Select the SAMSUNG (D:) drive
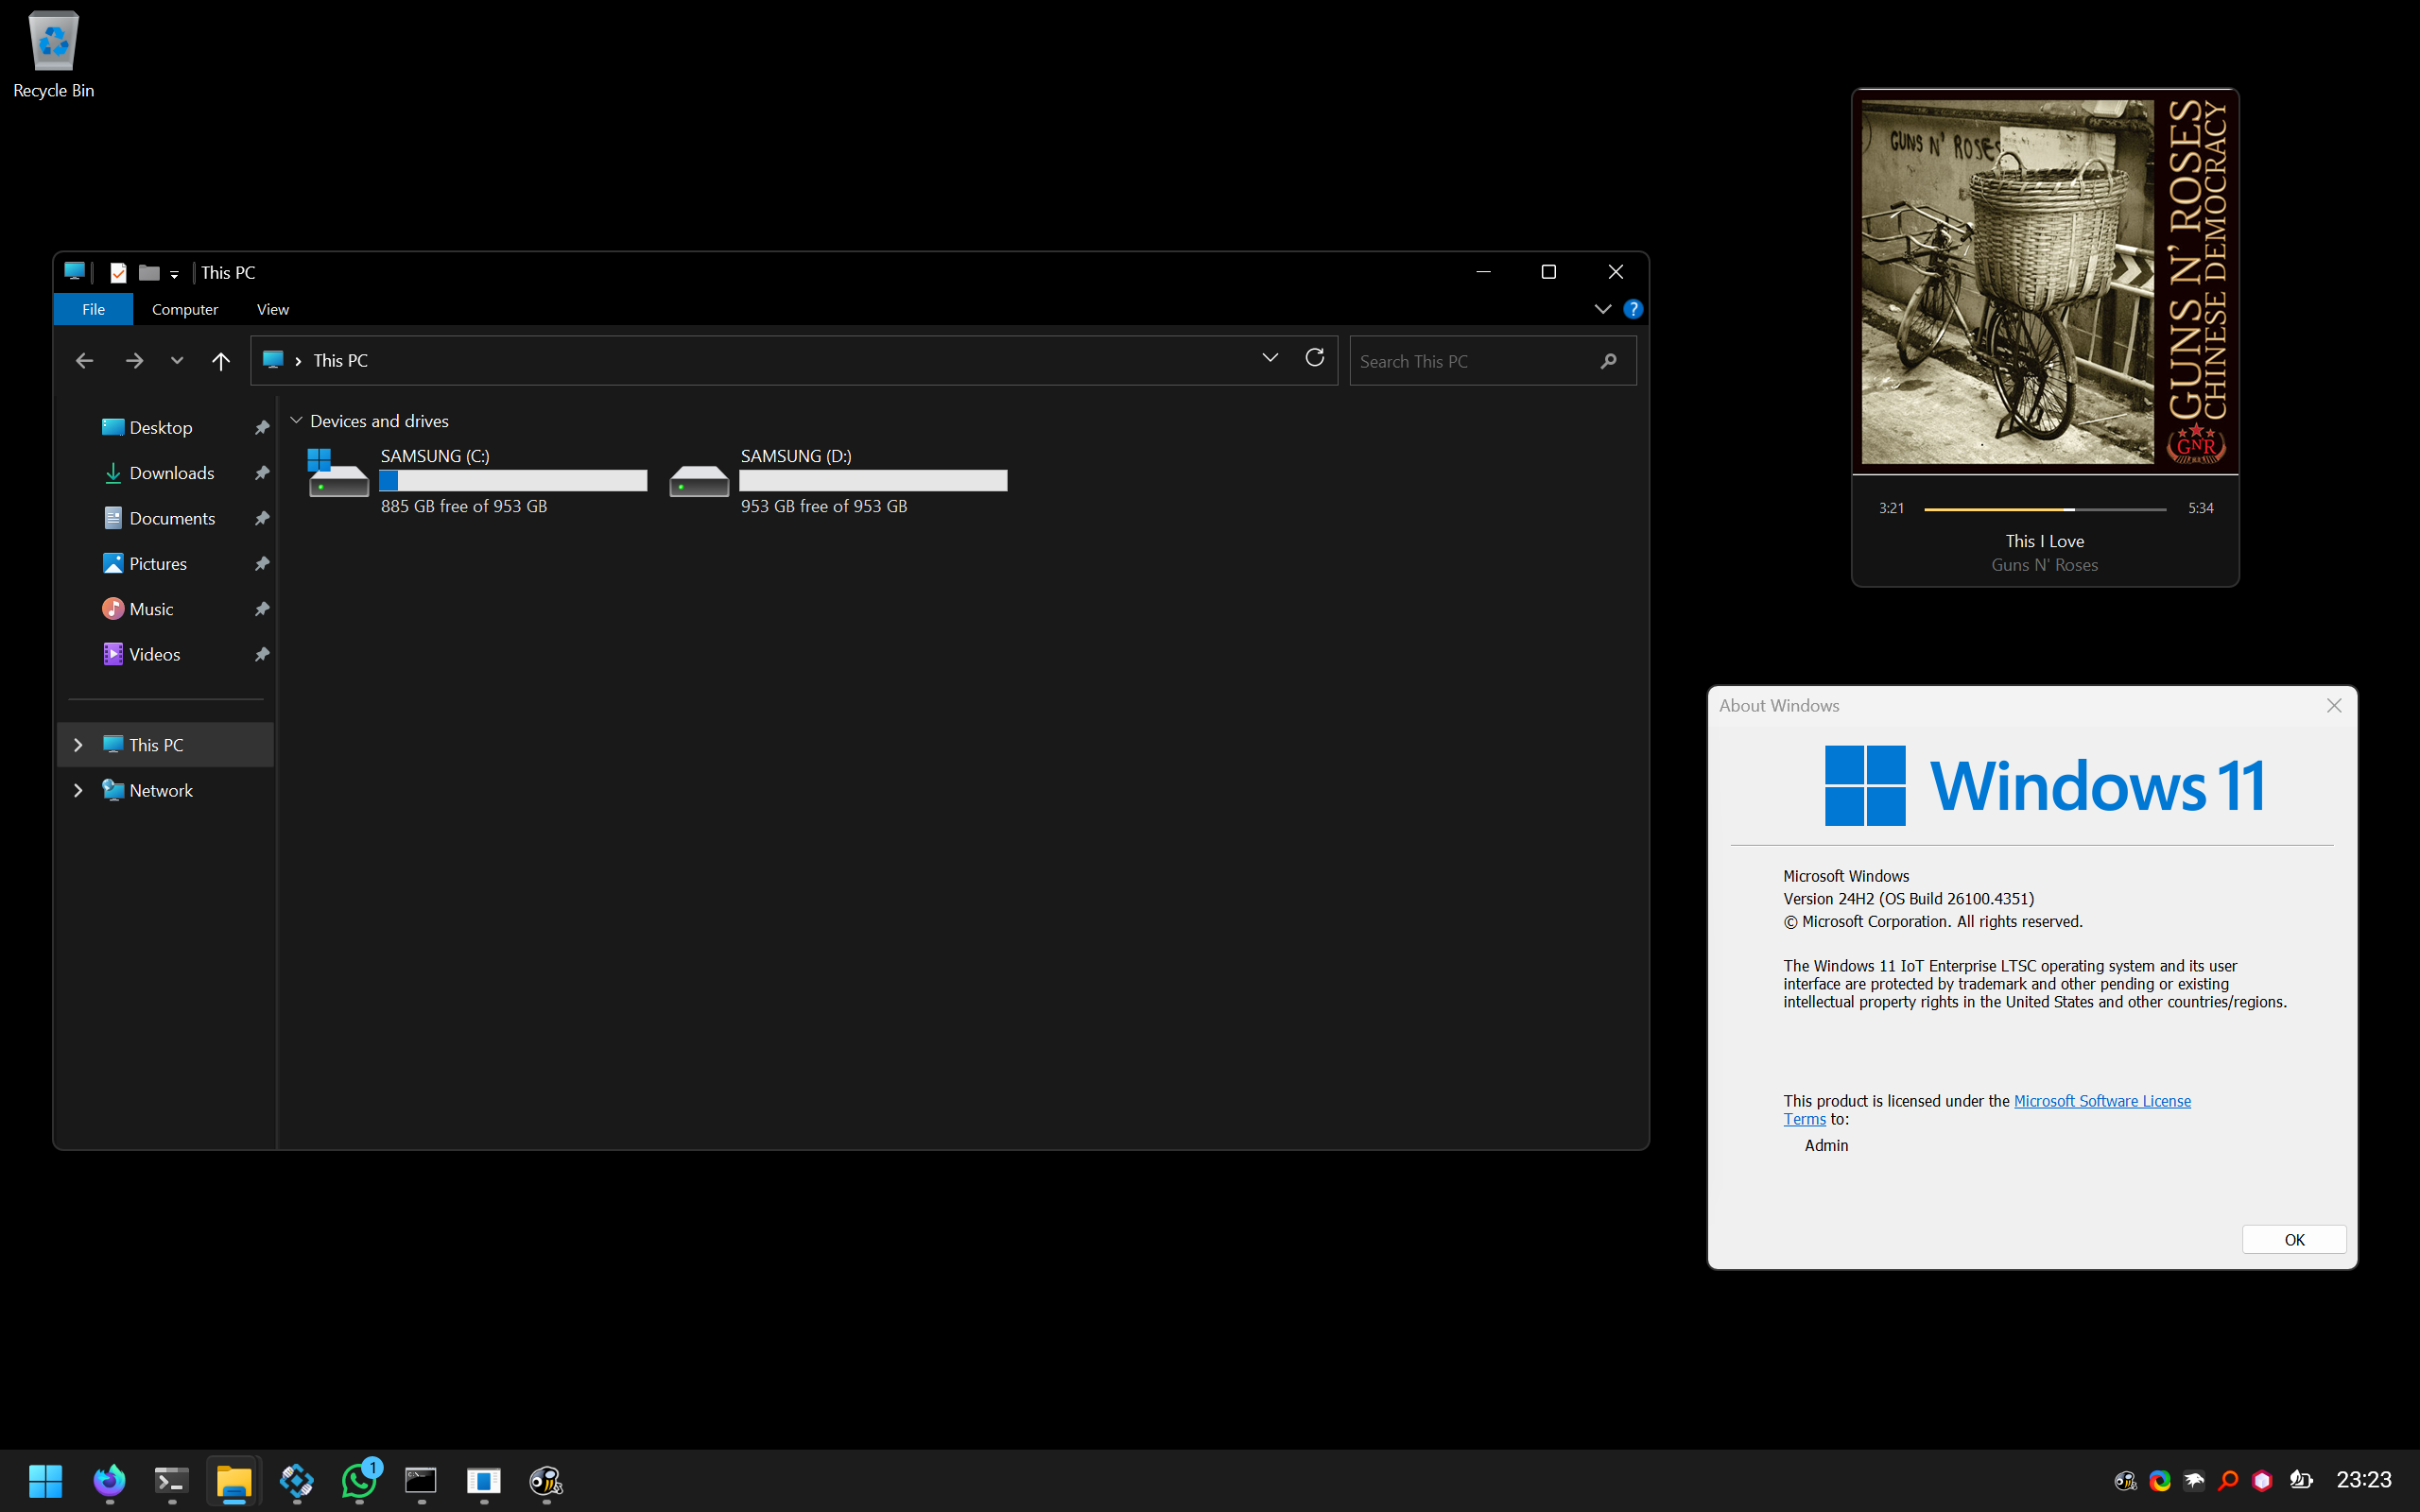 [x=838, y=480]
